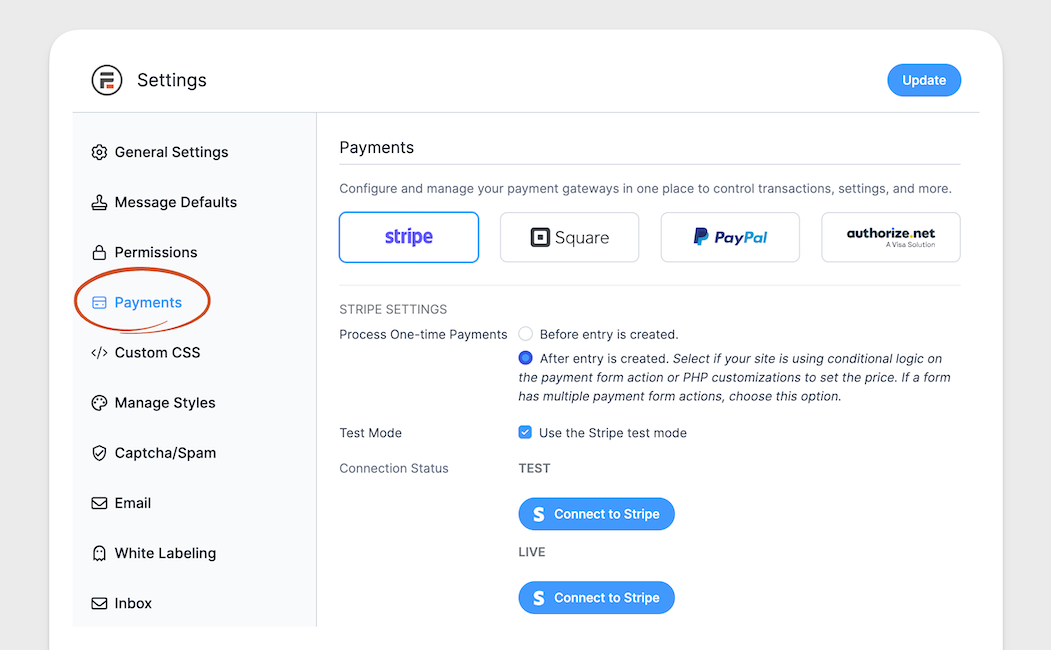This screenshot has width=1051, height=650.
Task: Switch to the PayPal gateway tab
Action: pos(730,237)
